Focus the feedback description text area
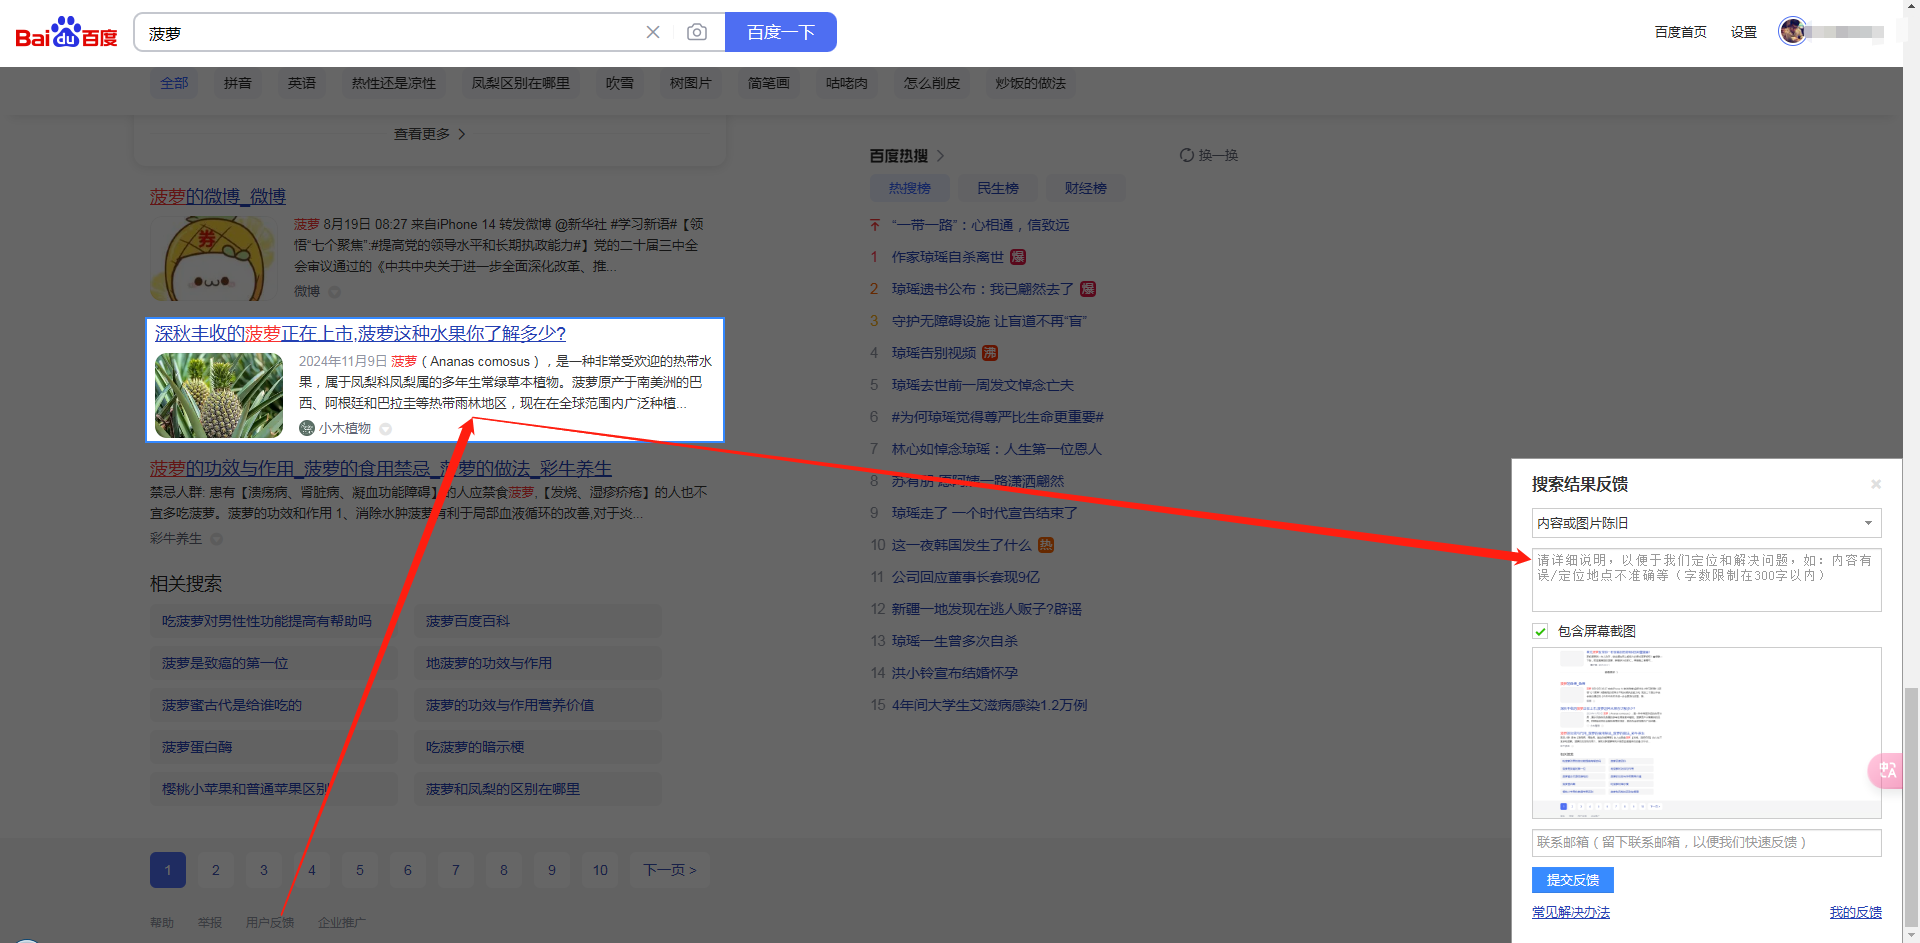 [1706, 579]
